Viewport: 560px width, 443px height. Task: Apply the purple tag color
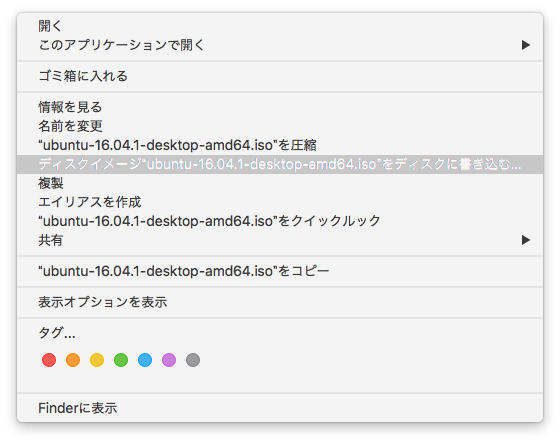coord(169,360)
